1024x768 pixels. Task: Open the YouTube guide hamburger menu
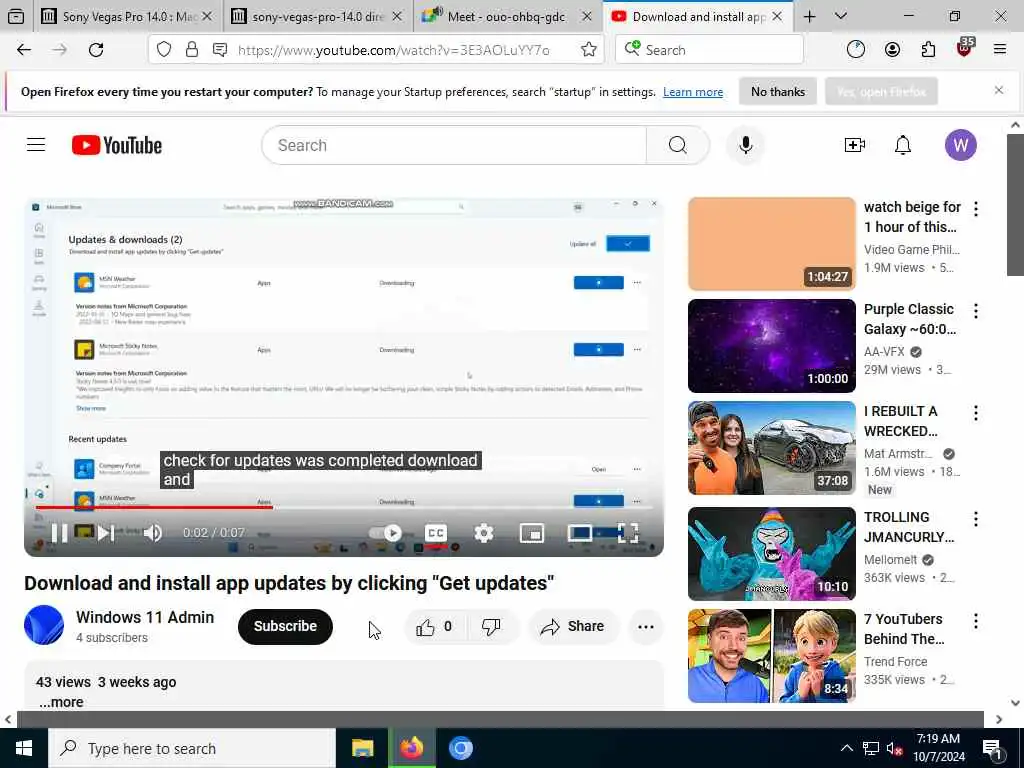point(36,145)
